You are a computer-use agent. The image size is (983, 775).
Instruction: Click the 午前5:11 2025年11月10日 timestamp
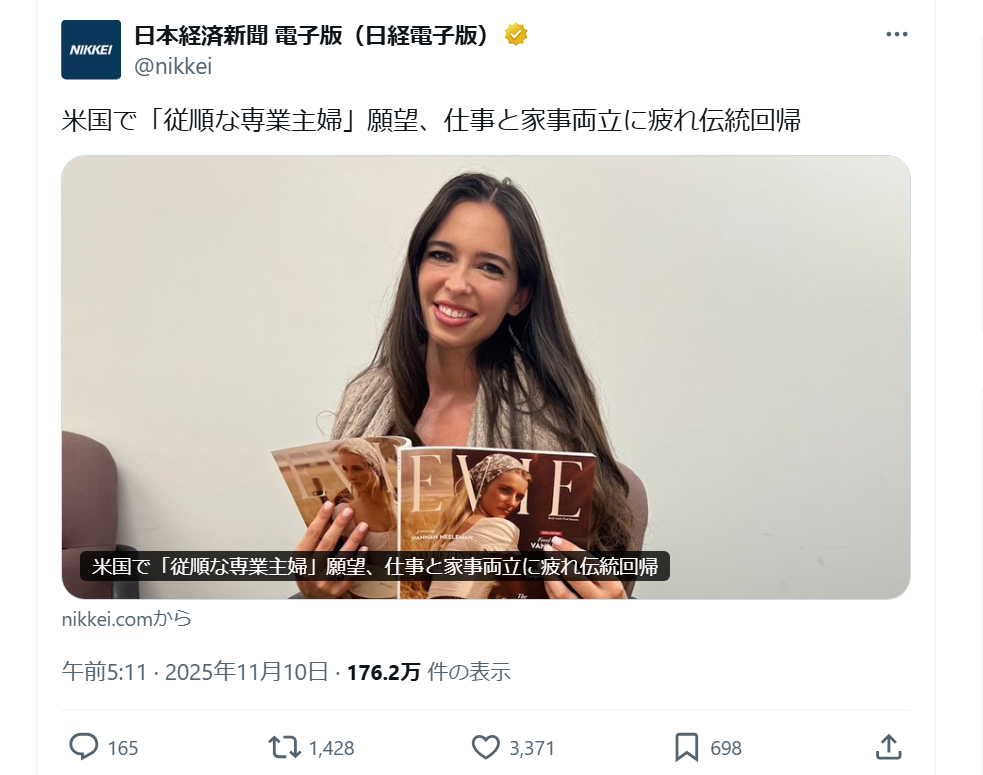pyautogui.click(x=195, y=672)
